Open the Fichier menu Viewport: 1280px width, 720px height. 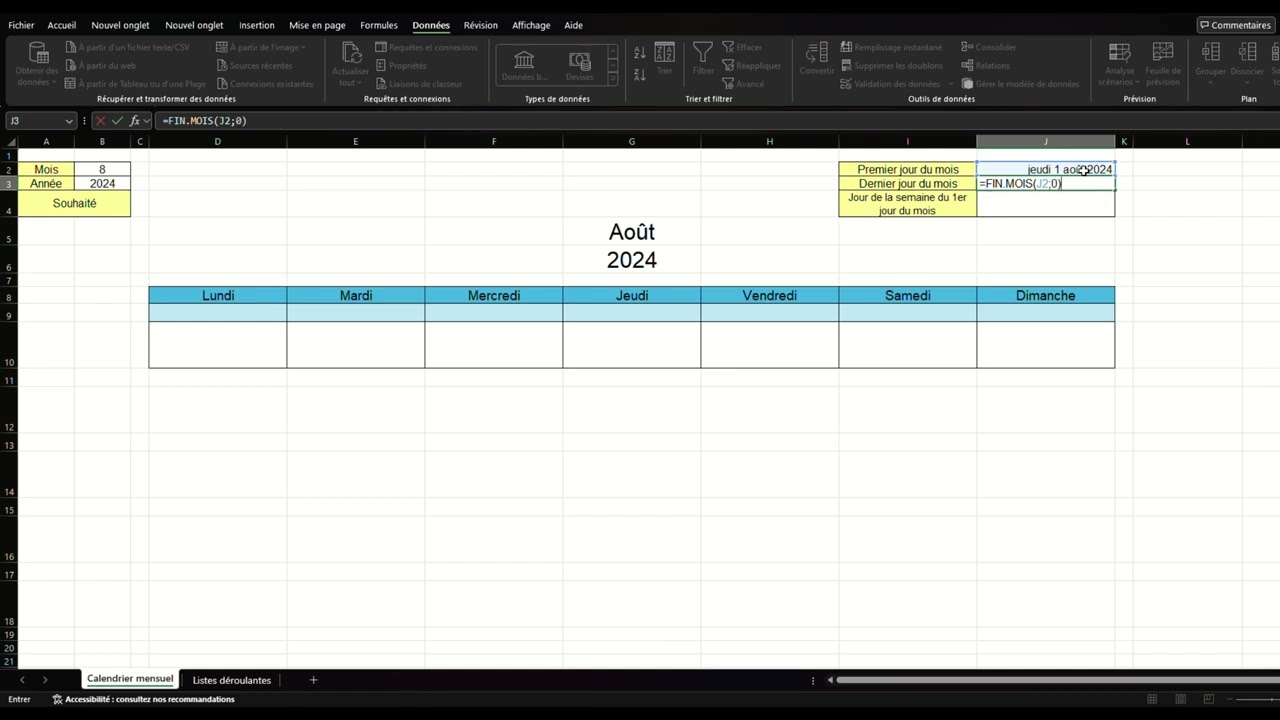click(21, 25)
